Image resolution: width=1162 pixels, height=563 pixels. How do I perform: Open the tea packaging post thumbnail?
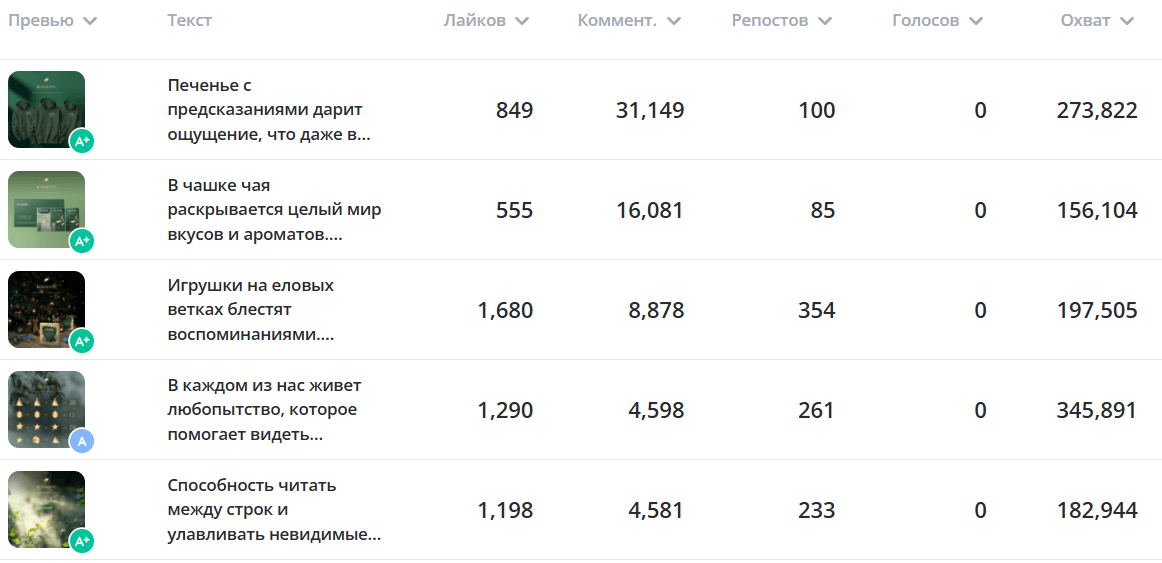(45, 206)
